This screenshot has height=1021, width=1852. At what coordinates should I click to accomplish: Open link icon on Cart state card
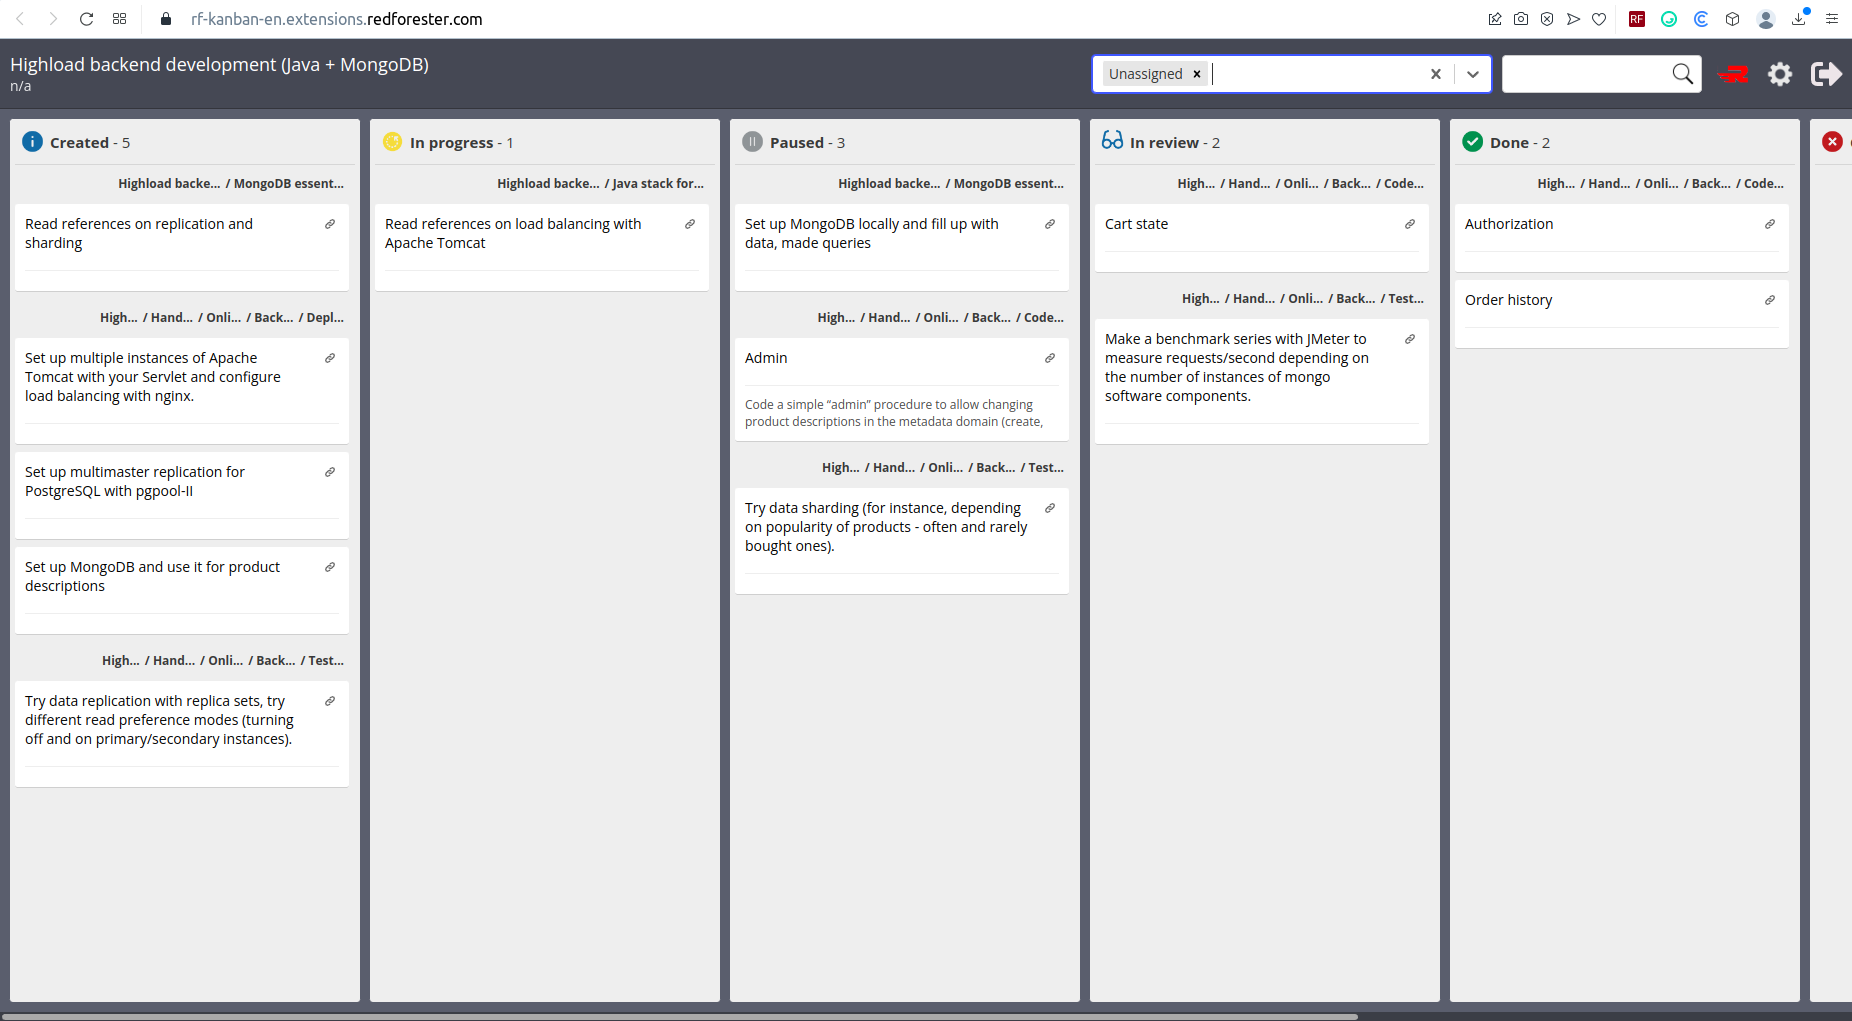click(1410, 224)
